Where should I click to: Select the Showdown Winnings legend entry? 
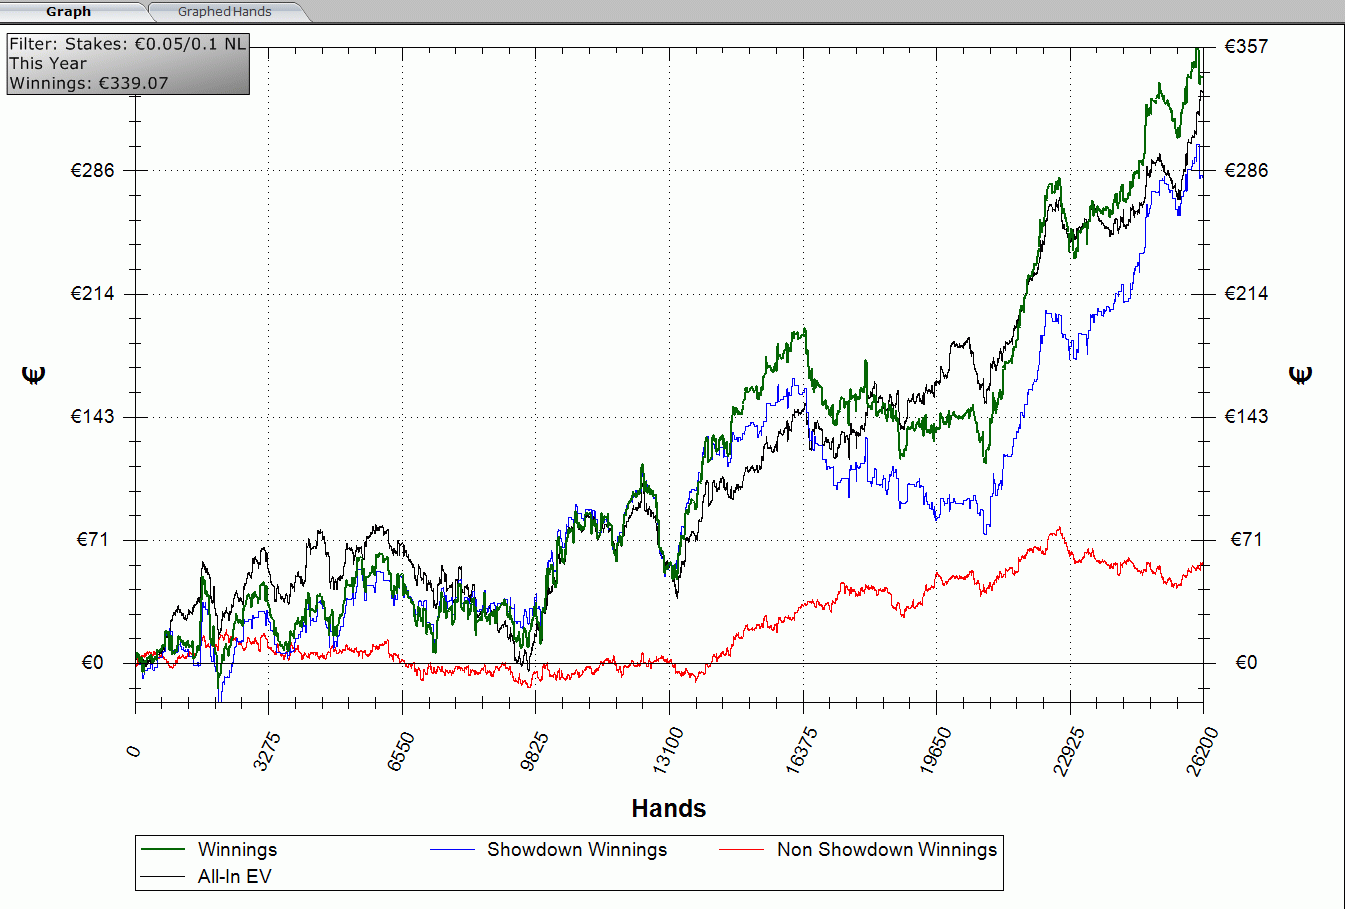(577, 850)
